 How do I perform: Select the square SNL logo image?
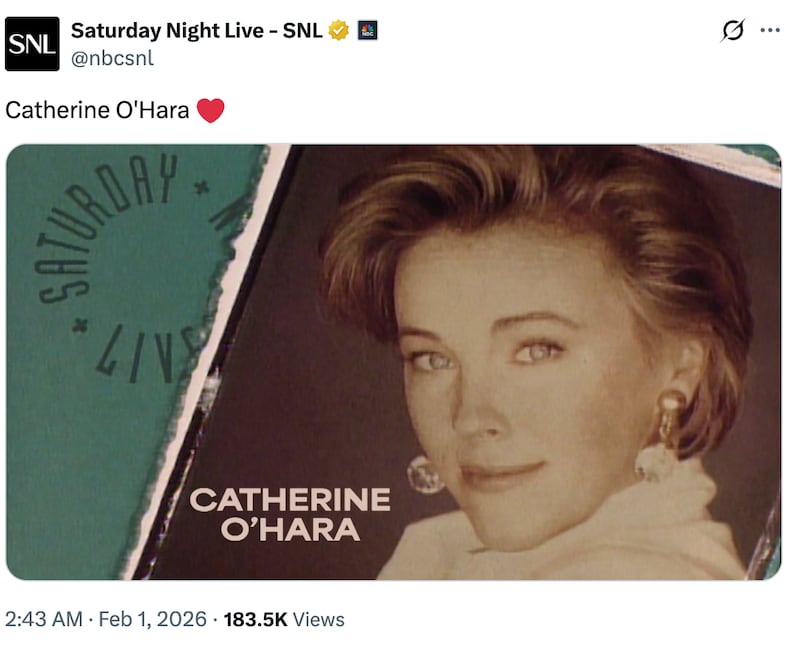(x=34, y=42)
